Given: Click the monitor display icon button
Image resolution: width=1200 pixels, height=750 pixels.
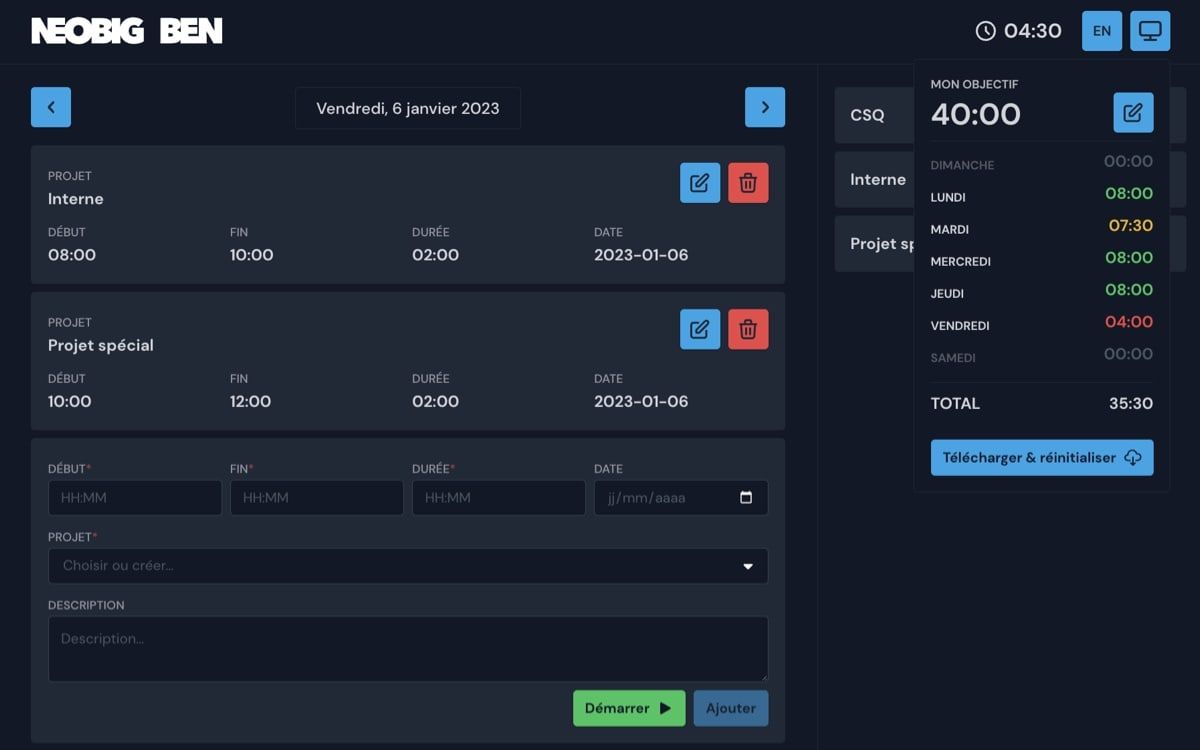Looking at the screenshot, I should [1150, 31].
